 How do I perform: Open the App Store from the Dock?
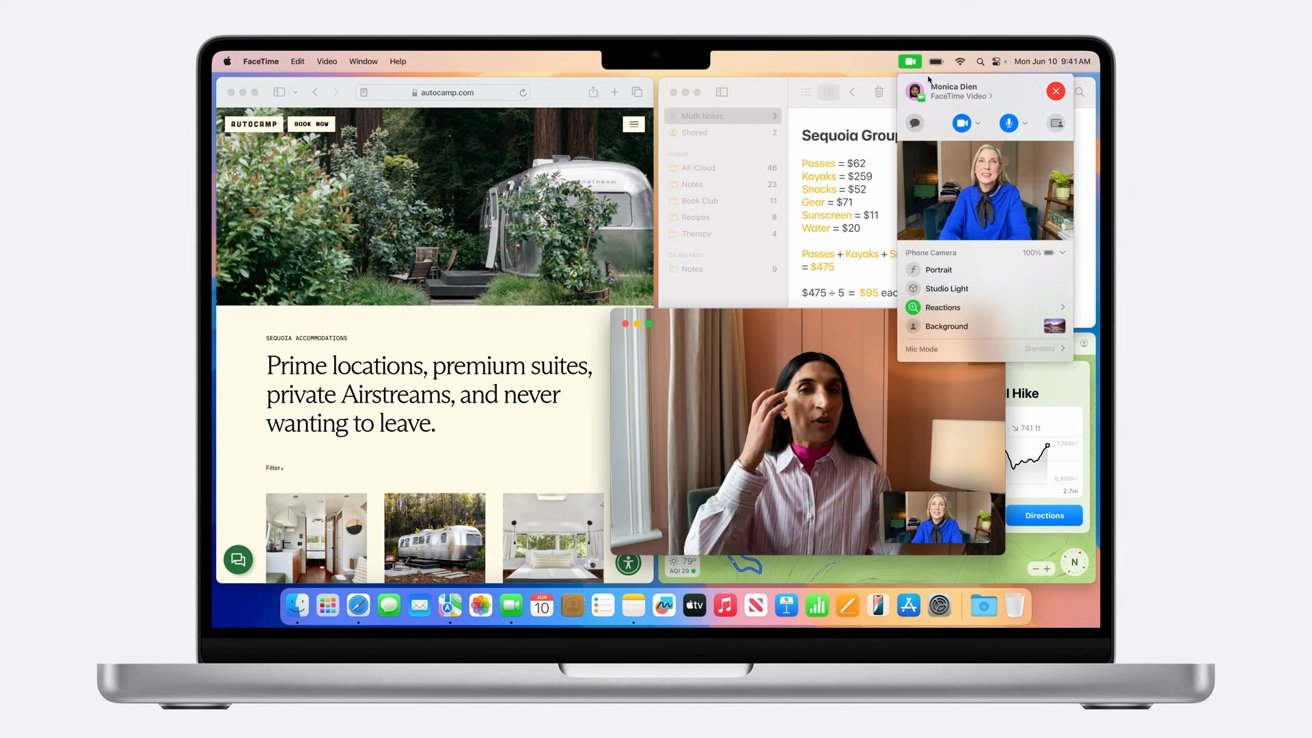908,605
